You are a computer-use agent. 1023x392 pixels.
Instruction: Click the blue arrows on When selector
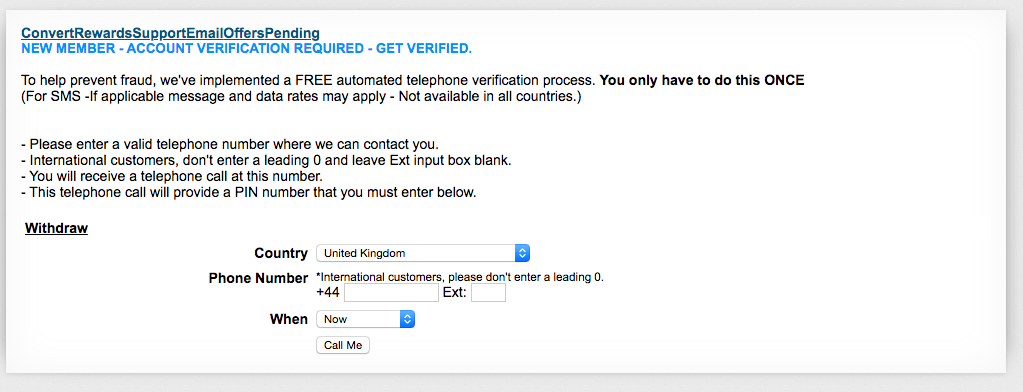point(407,320)
